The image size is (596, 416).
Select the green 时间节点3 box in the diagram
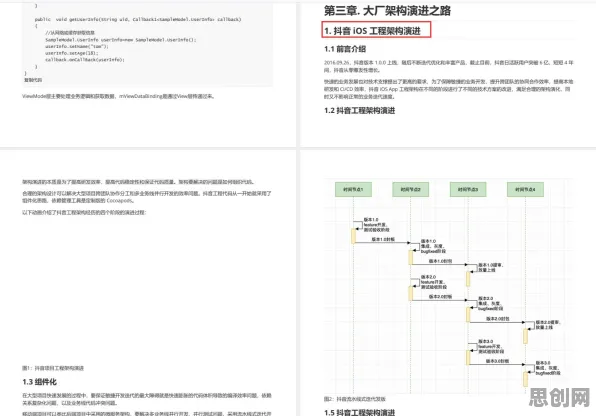pyautogui.click(x=468, y=189)
